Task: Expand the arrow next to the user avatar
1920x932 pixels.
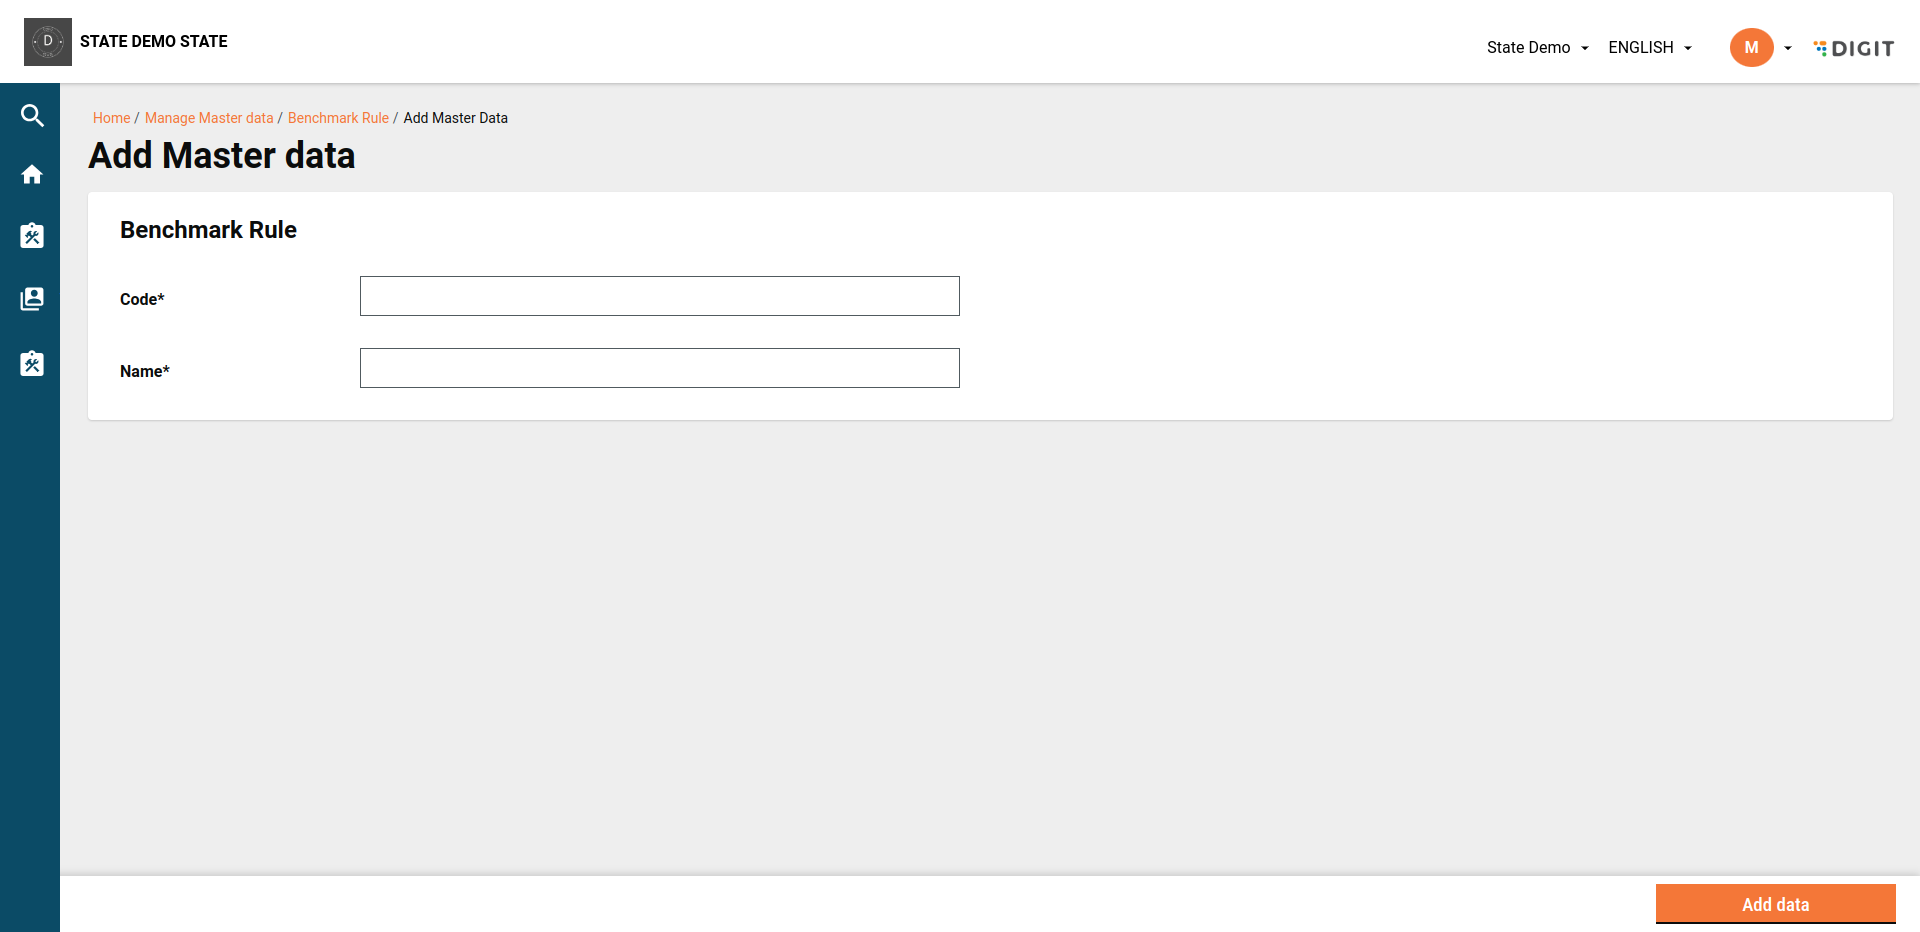Action: coord(1788,48)
